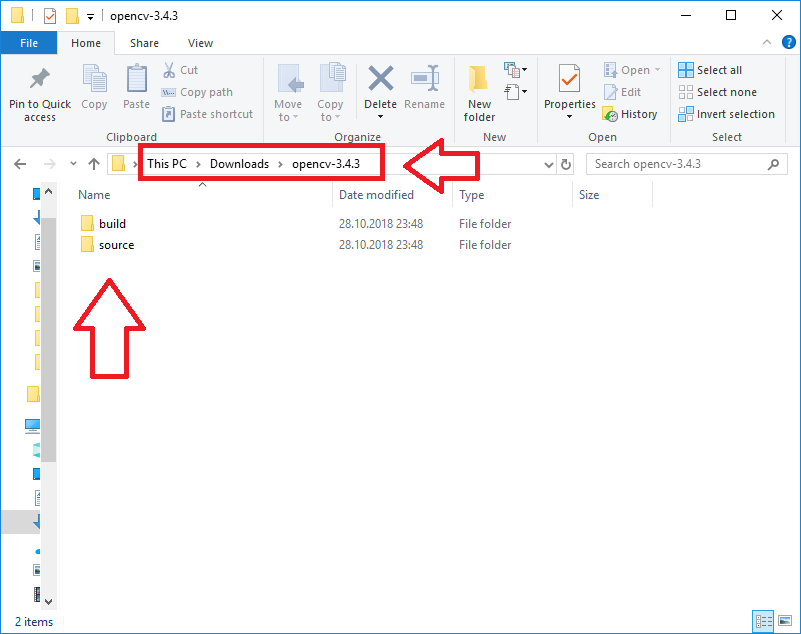Viewport: 801px width, 634px height.
Task: Click the Copy icon in Clipboard group
Action: (95, 78)
